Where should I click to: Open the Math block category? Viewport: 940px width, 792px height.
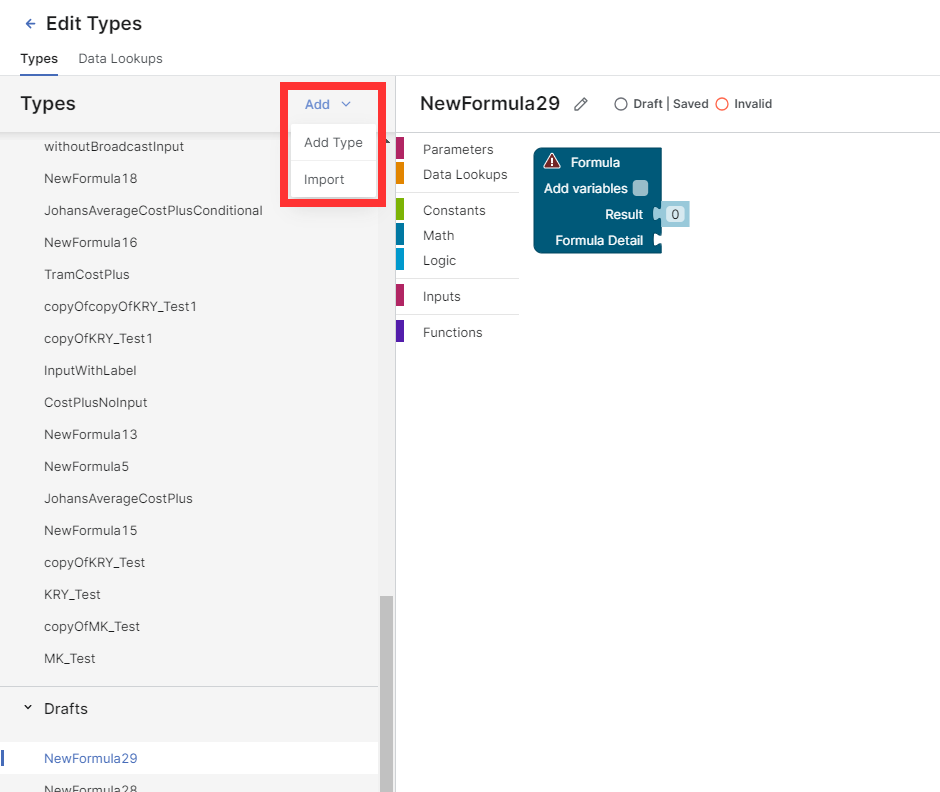438,235
